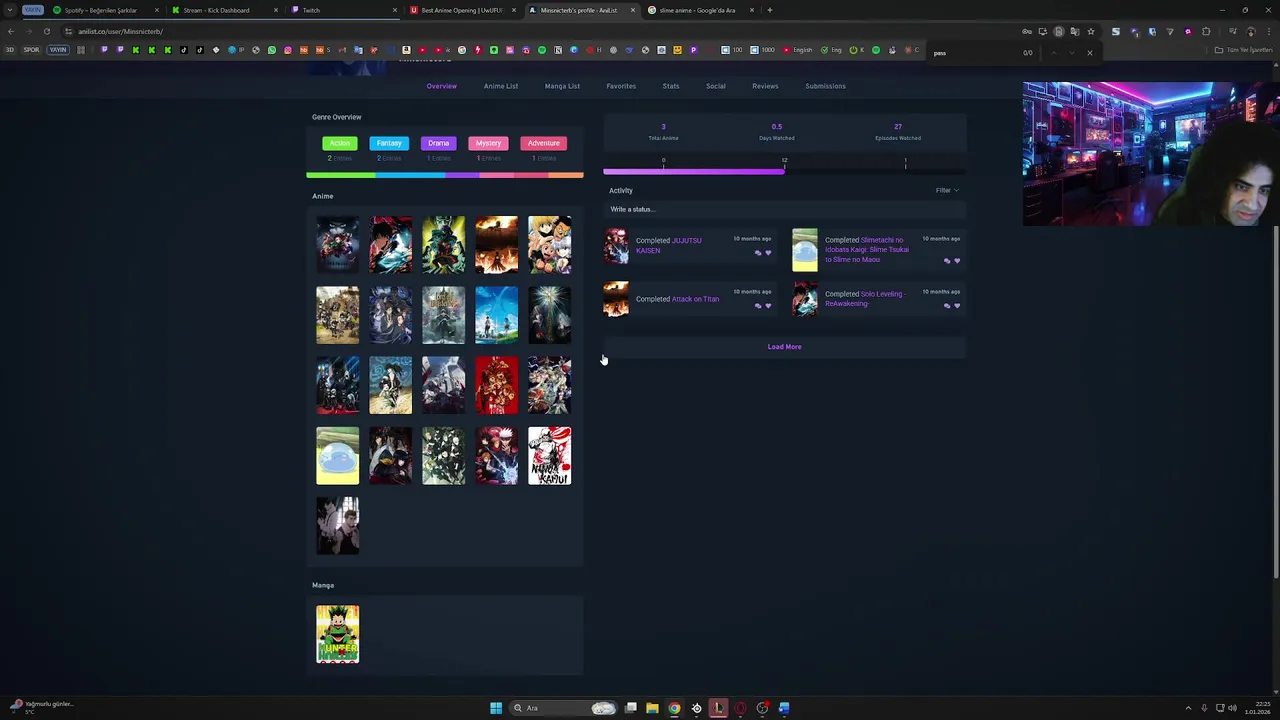Bookmark this page with the star icon
Image resolution: width=1280 pixels, height=720 pixels.
coord(1090,31)
